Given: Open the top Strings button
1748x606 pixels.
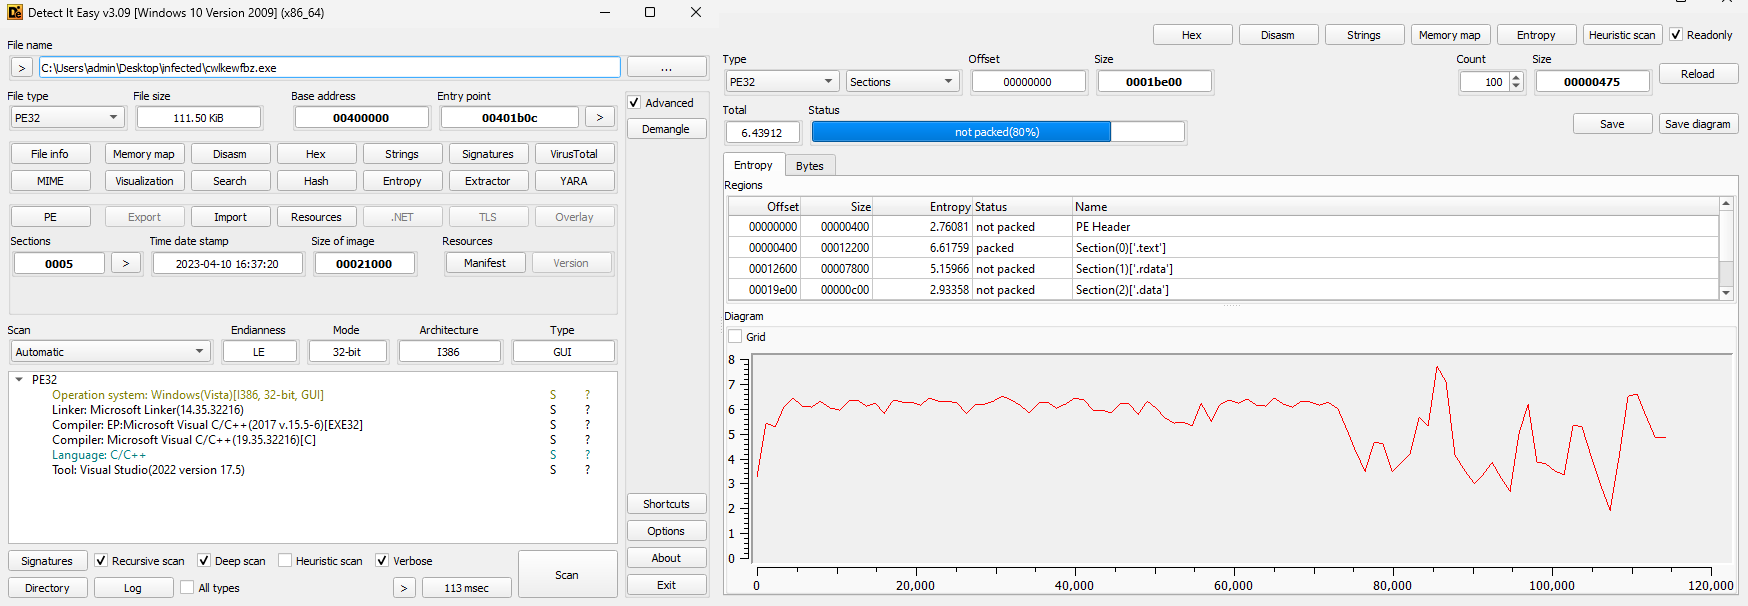Looking at the screenshot, I should [x=1364, y=35].
